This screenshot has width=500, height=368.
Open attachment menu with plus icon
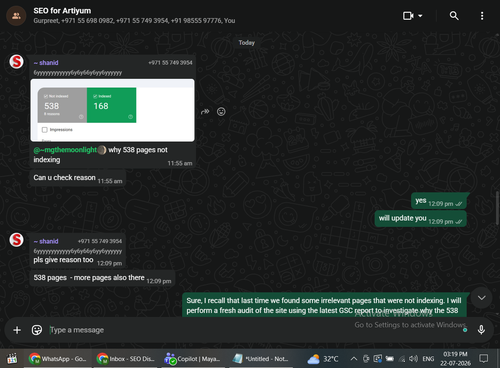pos(17,330)
